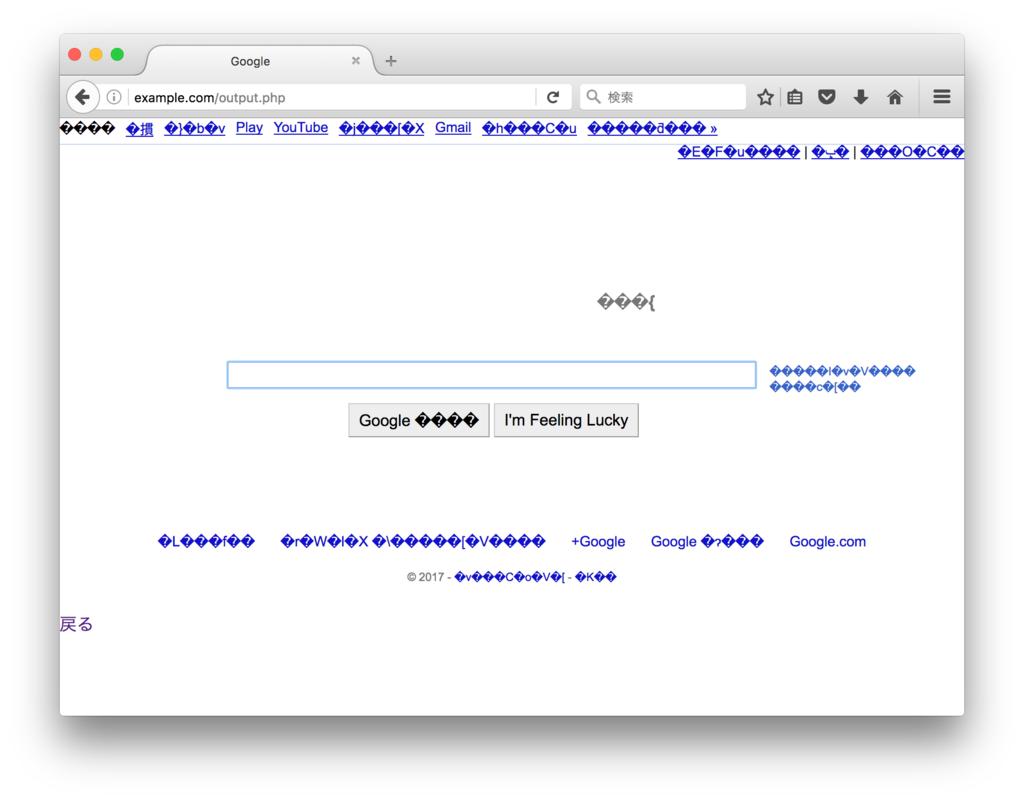Click the garbled link right of search field
The image size is (1024, 801).
842,379
